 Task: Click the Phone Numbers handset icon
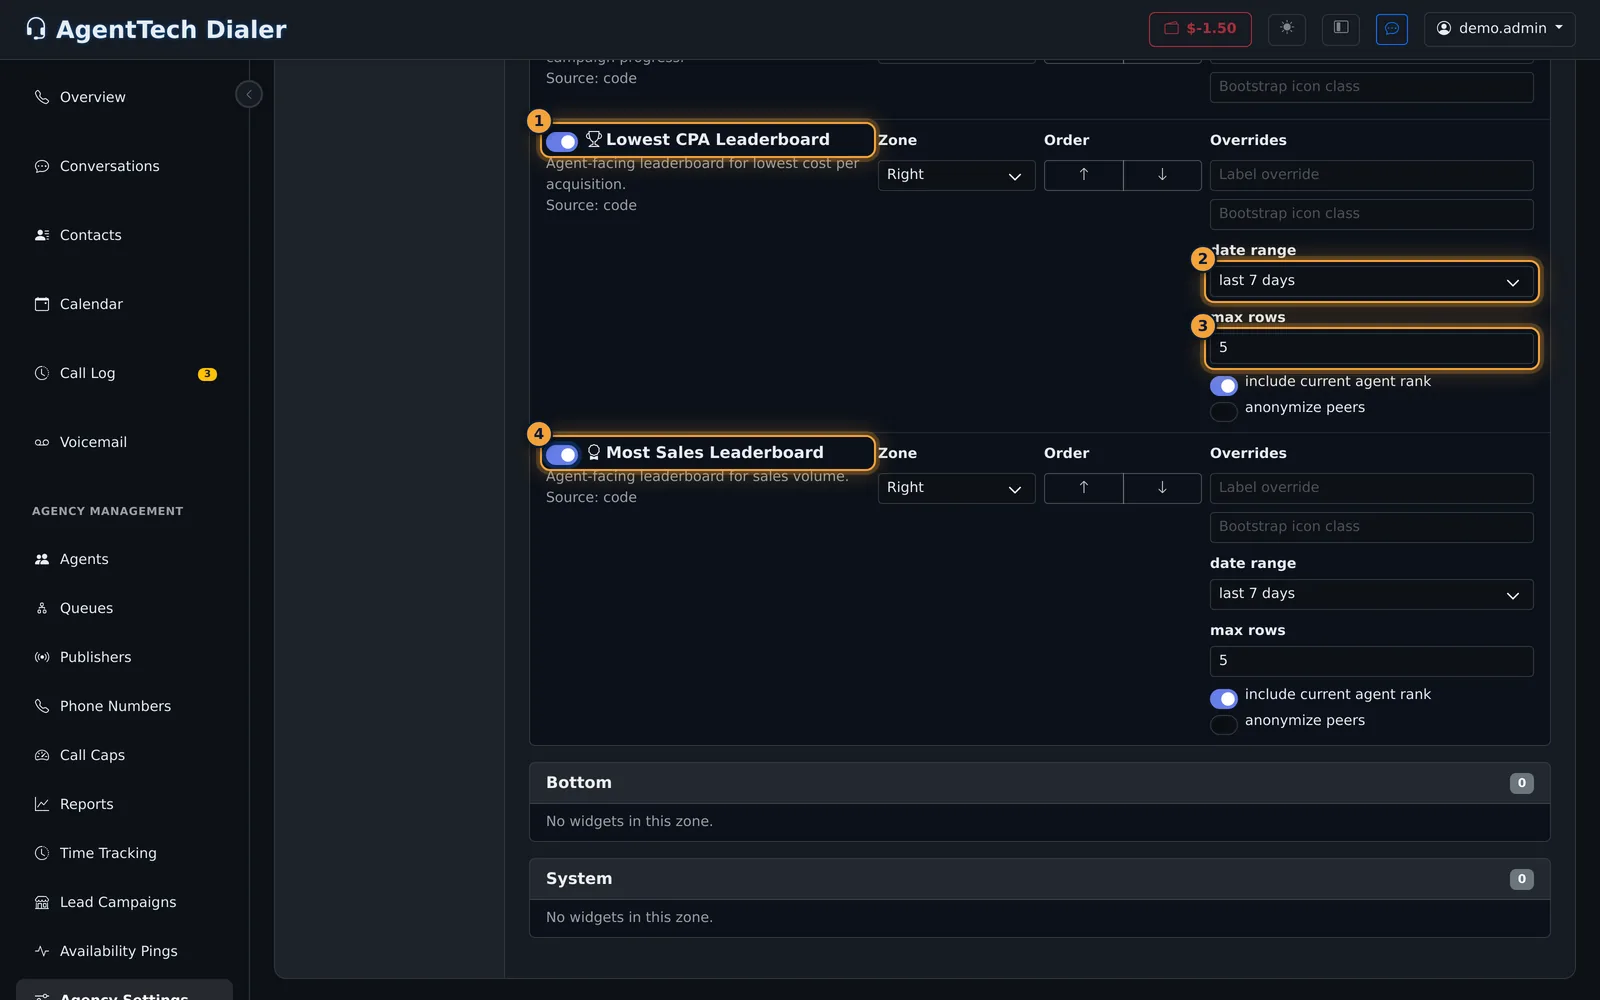pyautogui.click(x=42, y=706)
